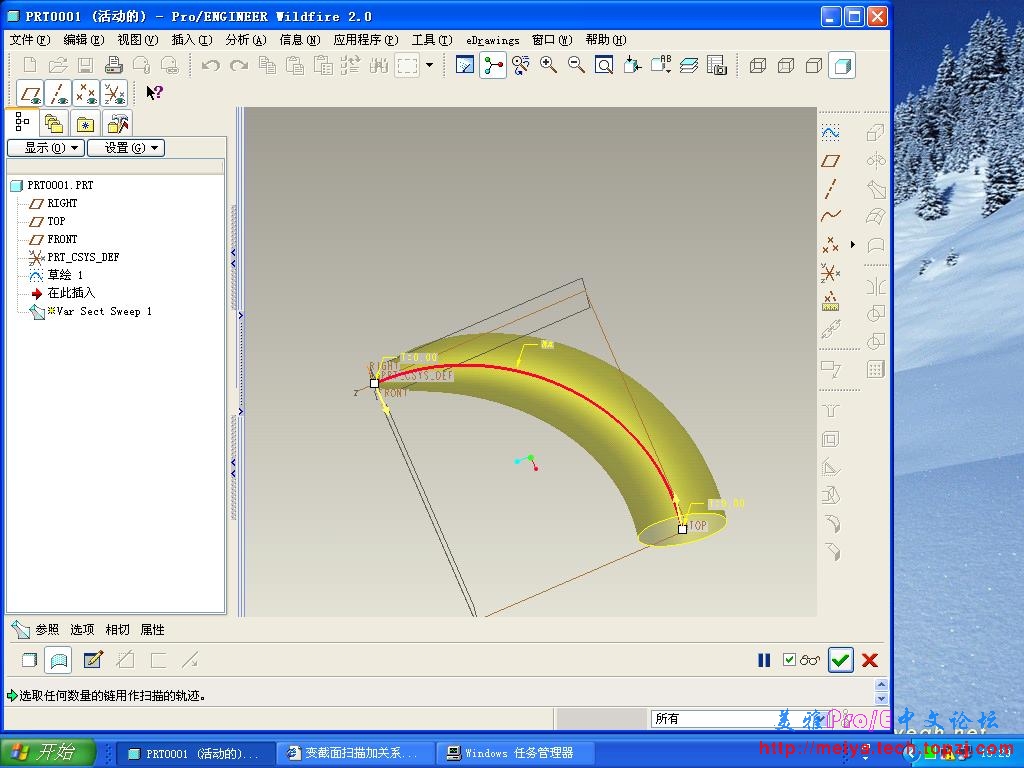Redo the undone action

[239, 65]
